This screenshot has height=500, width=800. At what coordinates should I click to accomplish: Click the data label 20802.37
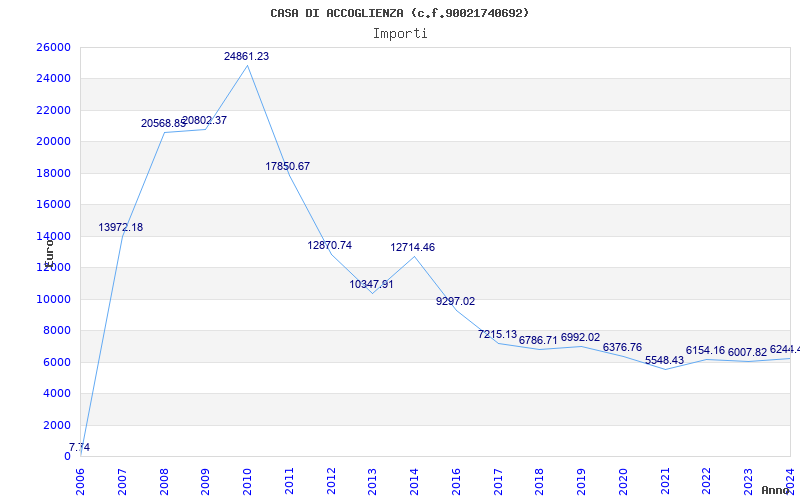tap(205, 121)
